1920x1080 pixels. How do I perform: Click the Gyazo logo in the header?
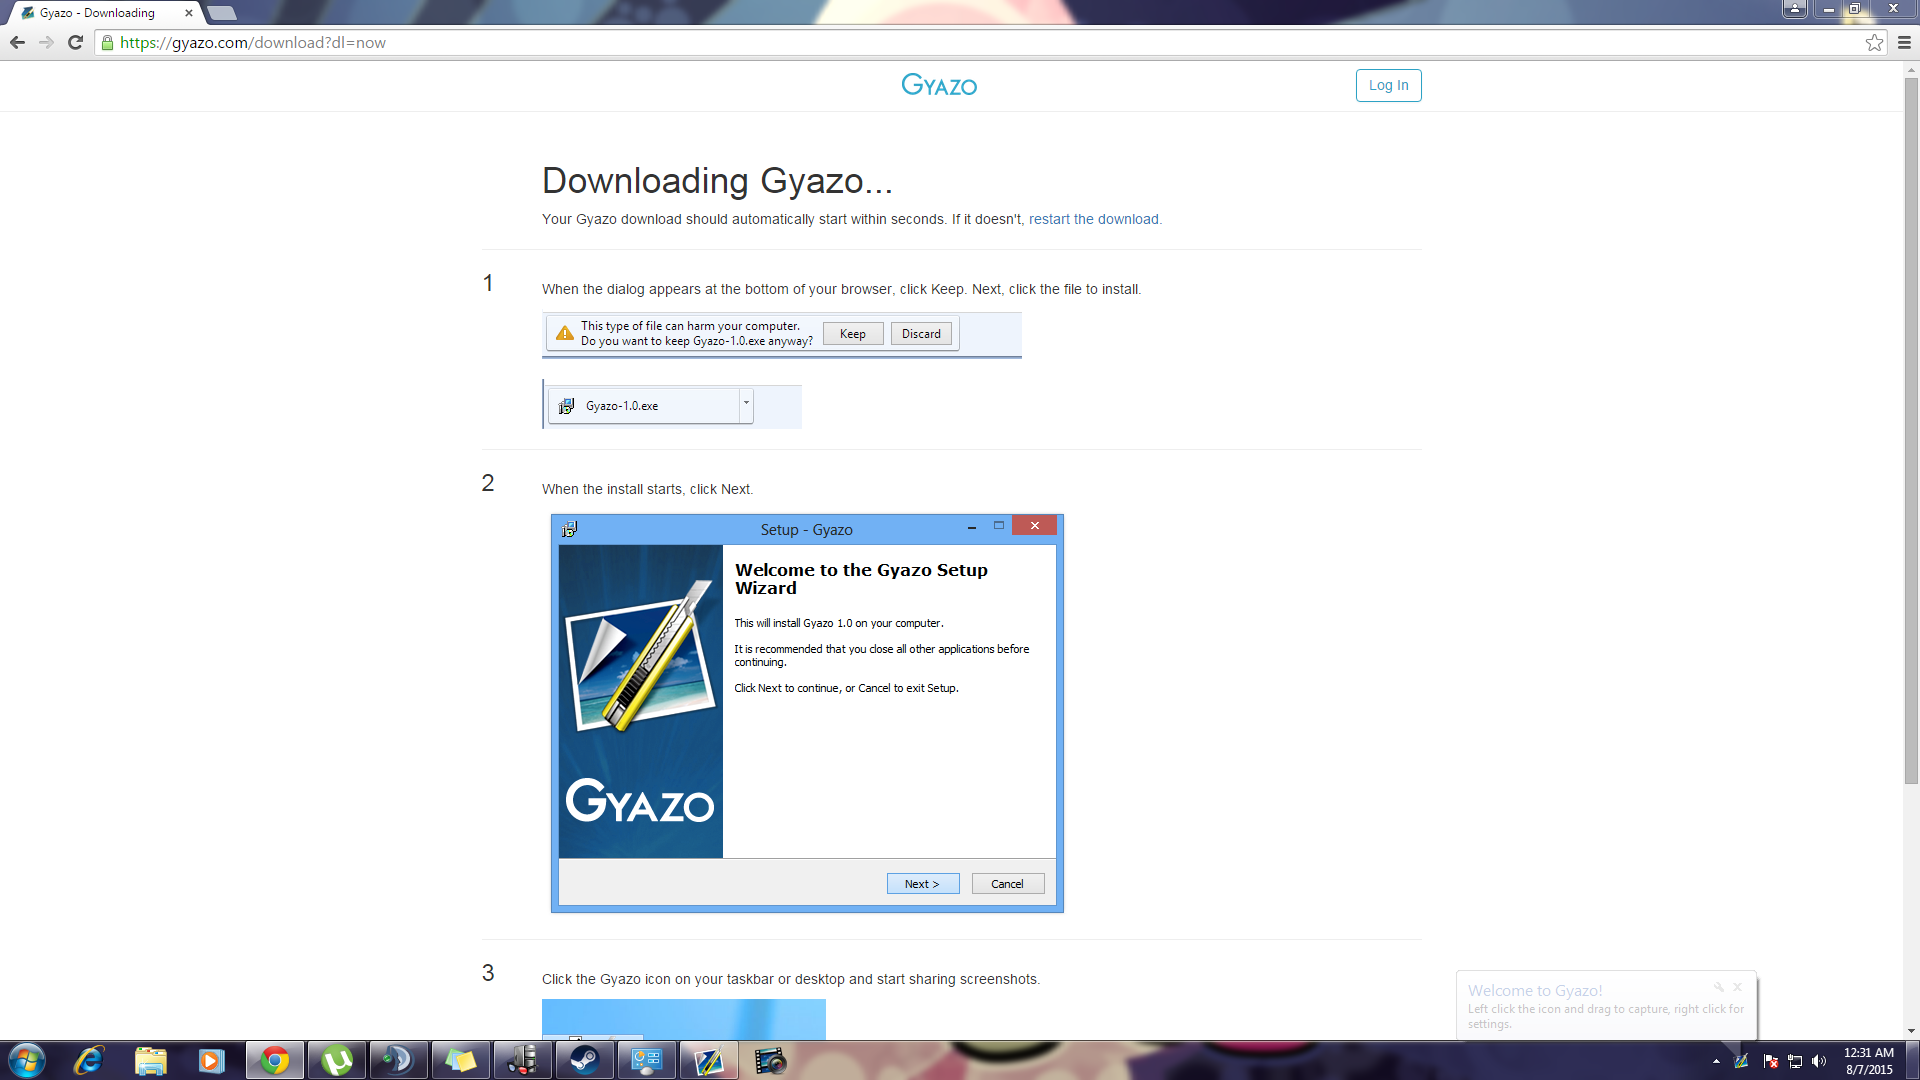click(x=938, y=85)
